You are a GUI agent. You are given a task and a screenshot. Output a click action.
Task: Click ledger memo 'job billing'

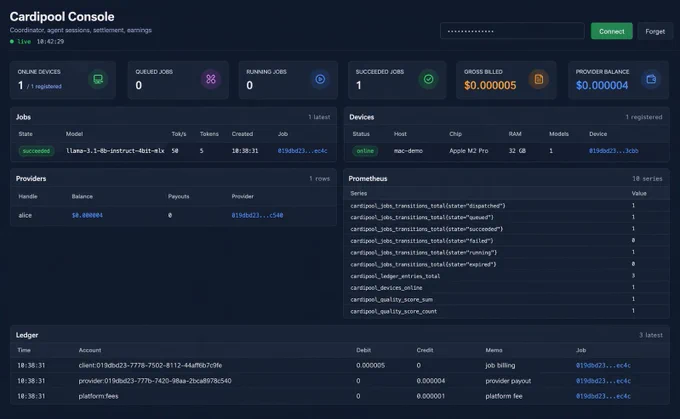click(x=500, y=365)
